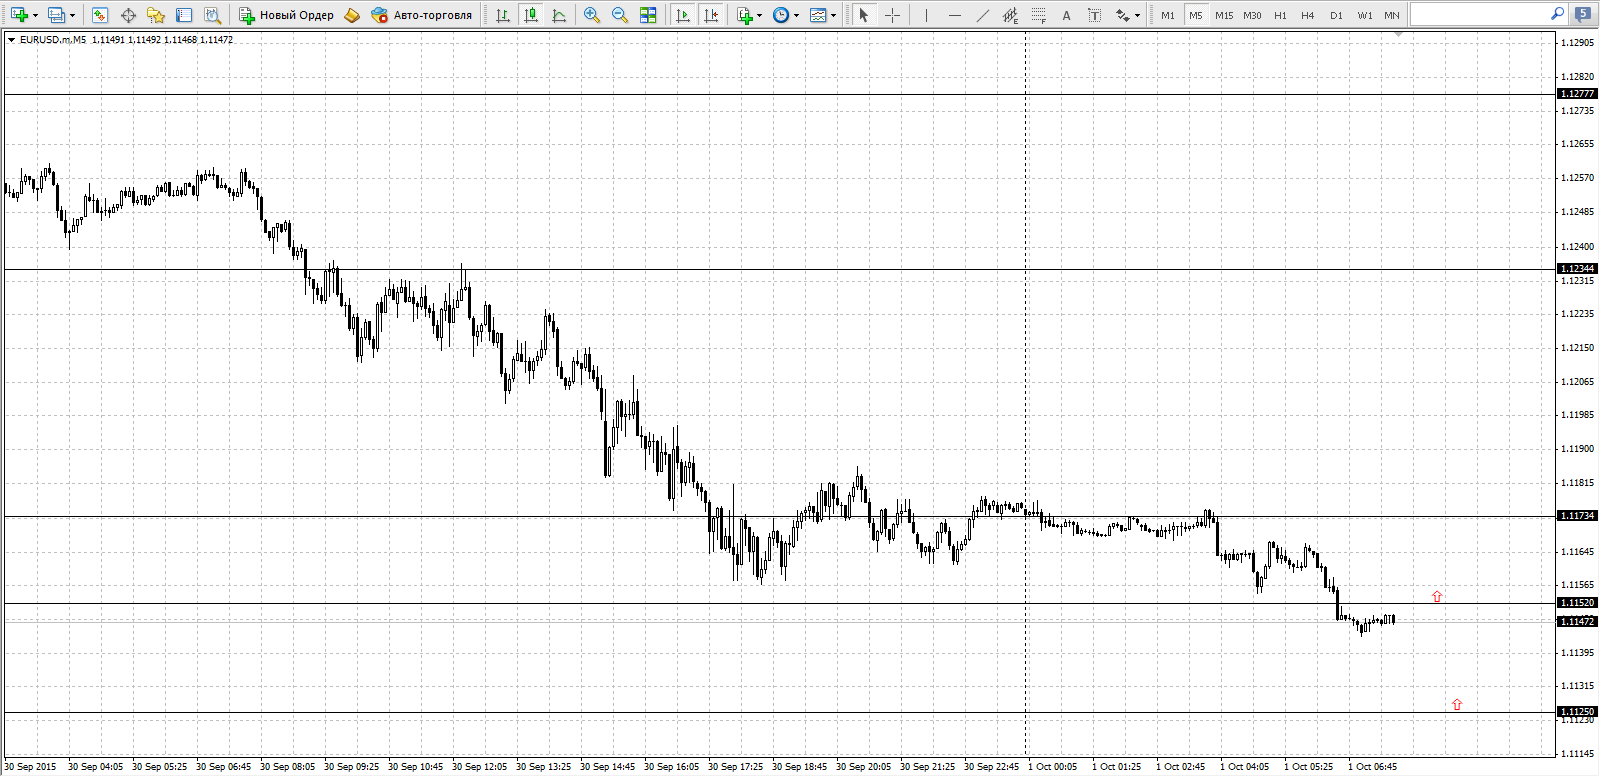This screenshot has height=777, width=1600.
Task: Click the 1.11734 horizontal line price label
Action: click(1577, 516)
